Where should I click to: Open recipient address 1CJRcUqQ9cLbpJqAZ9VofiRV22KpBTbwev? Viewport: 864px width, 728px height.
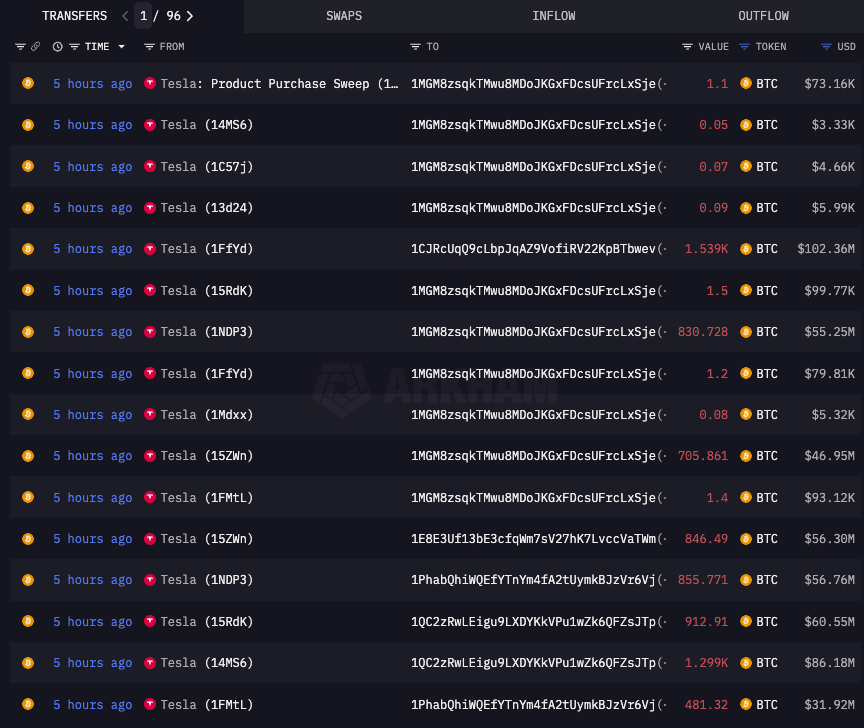click(533, 249)
